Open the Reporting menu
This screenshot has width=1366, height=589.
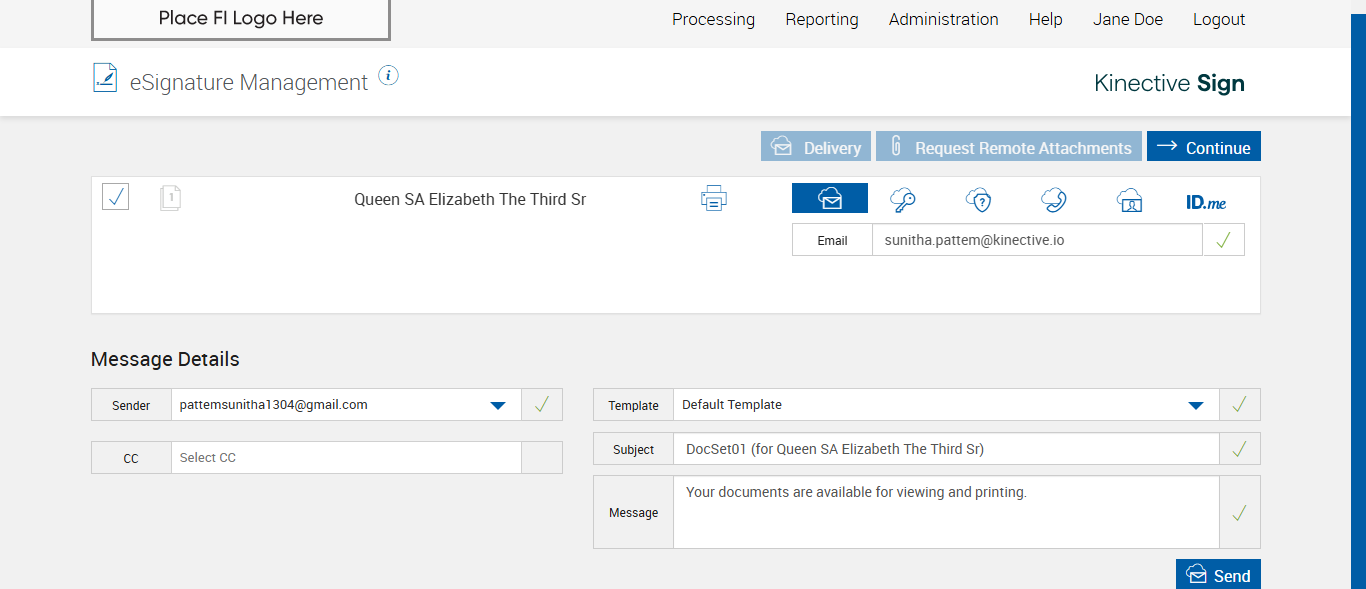[x=822, y=19]
